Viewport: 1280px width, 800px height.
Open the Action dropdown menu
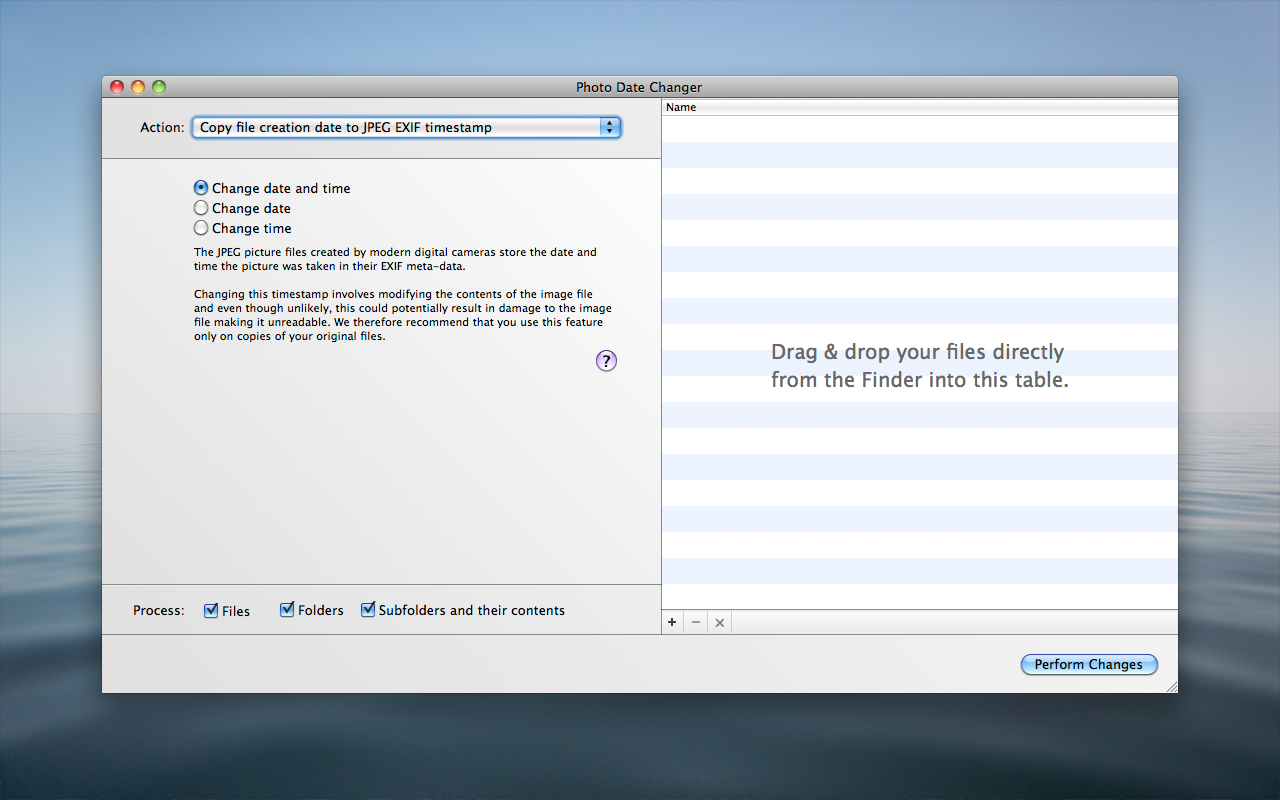(407, 127)
